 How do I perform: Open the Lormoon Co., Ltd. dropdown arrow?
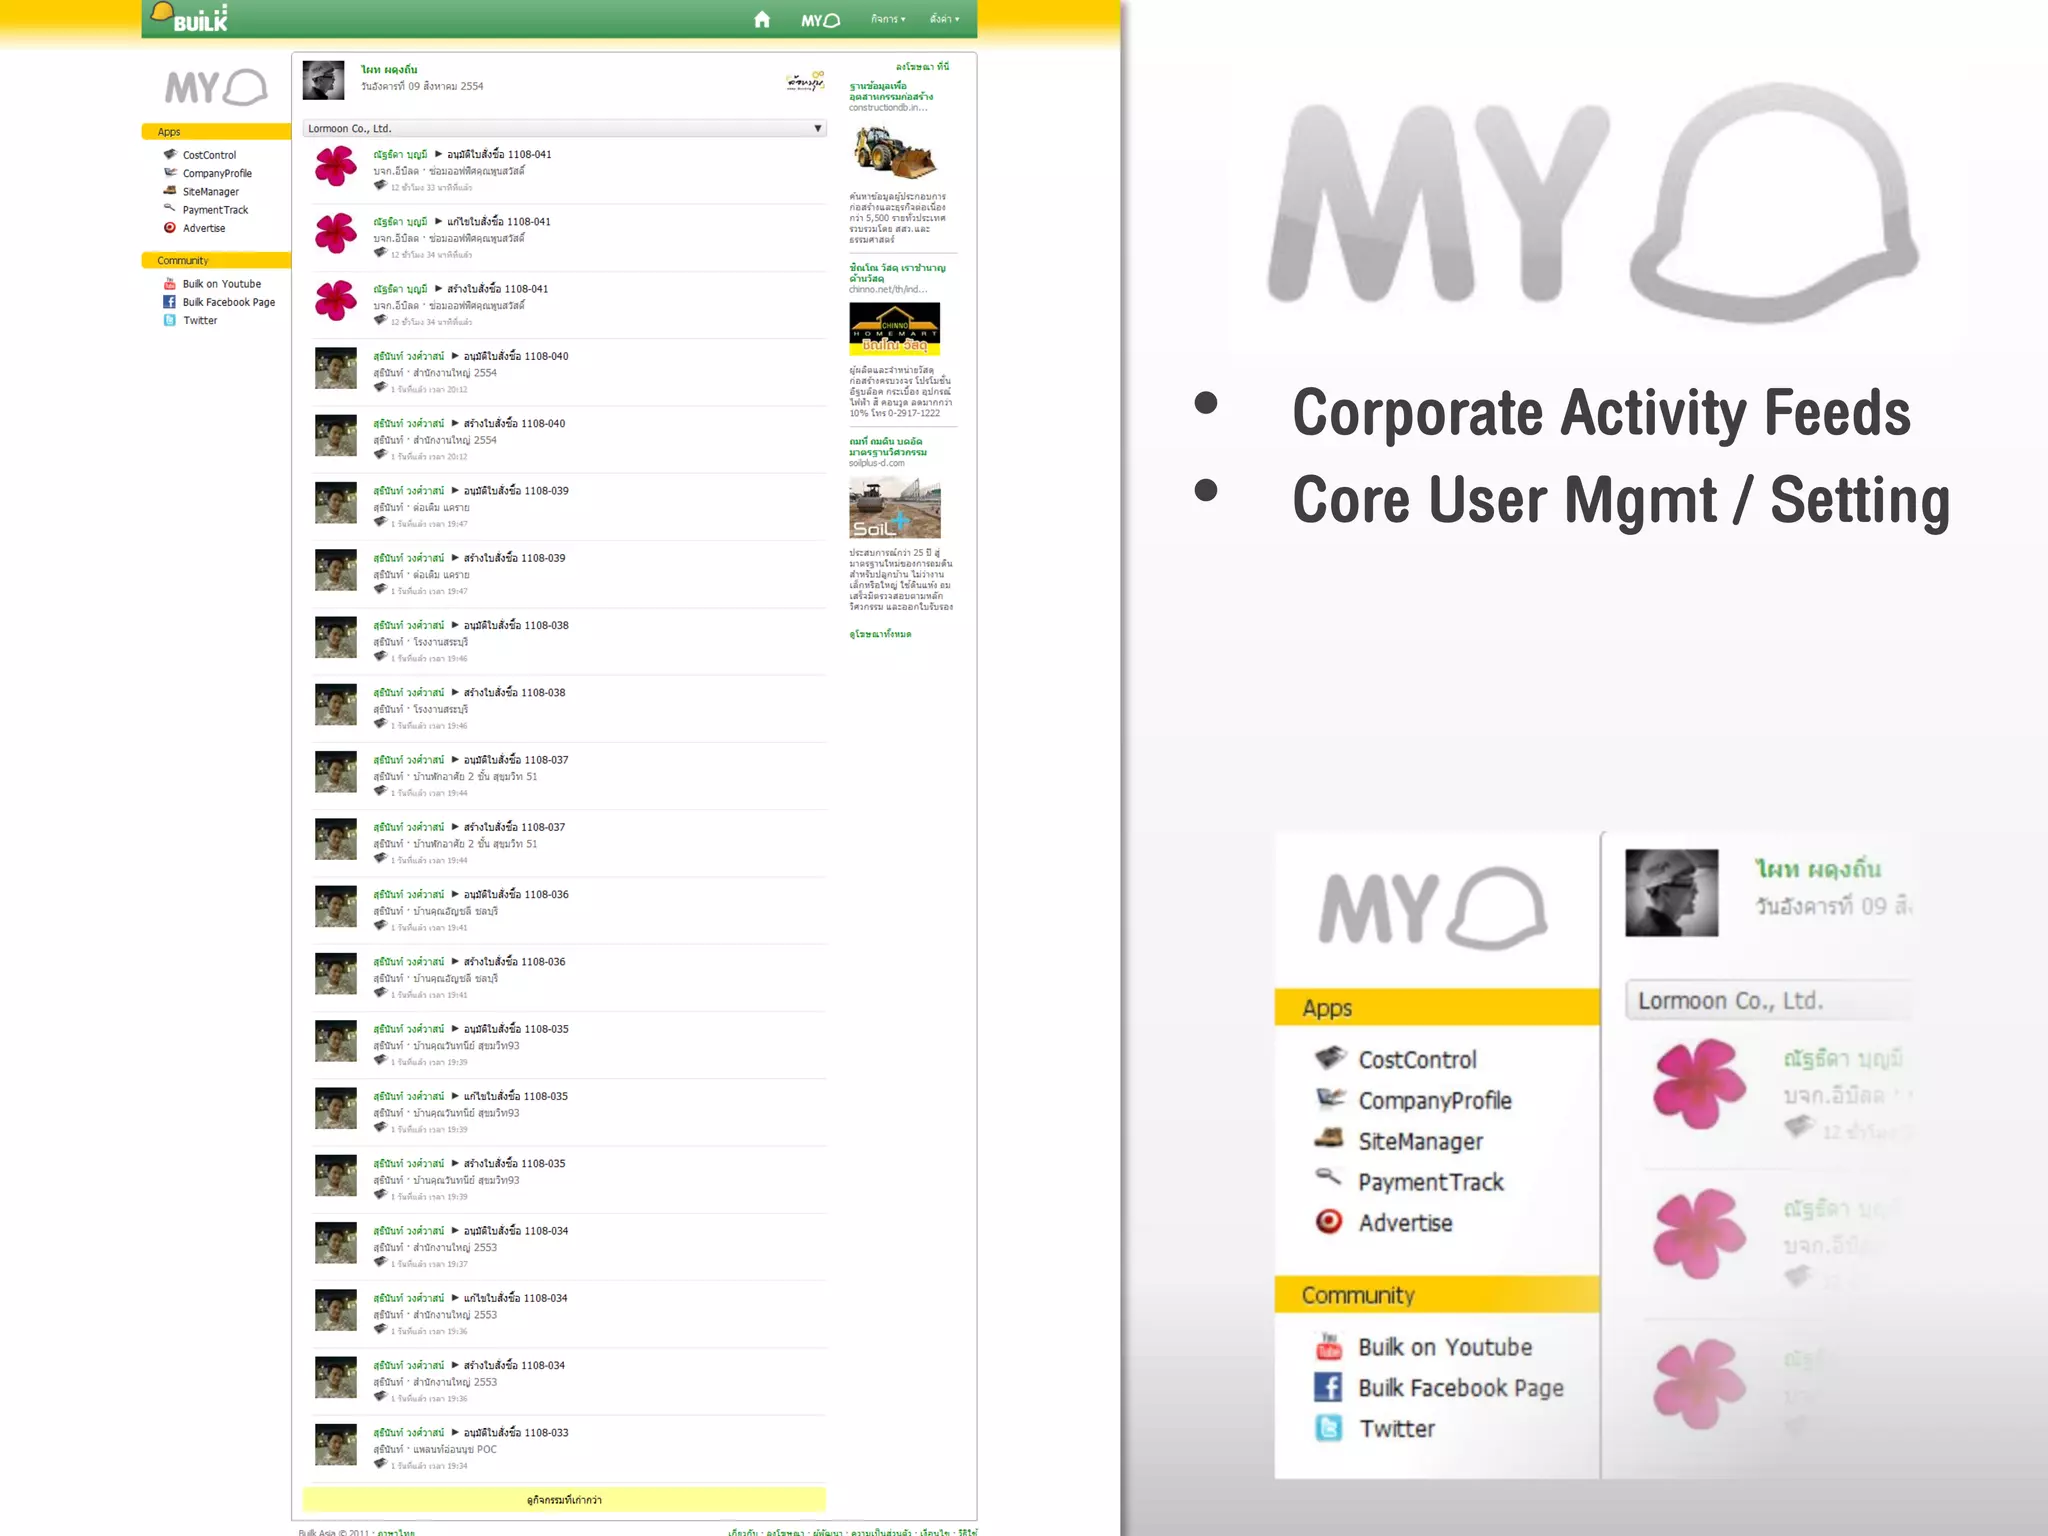pyautogui.click(x=817, y=128)
